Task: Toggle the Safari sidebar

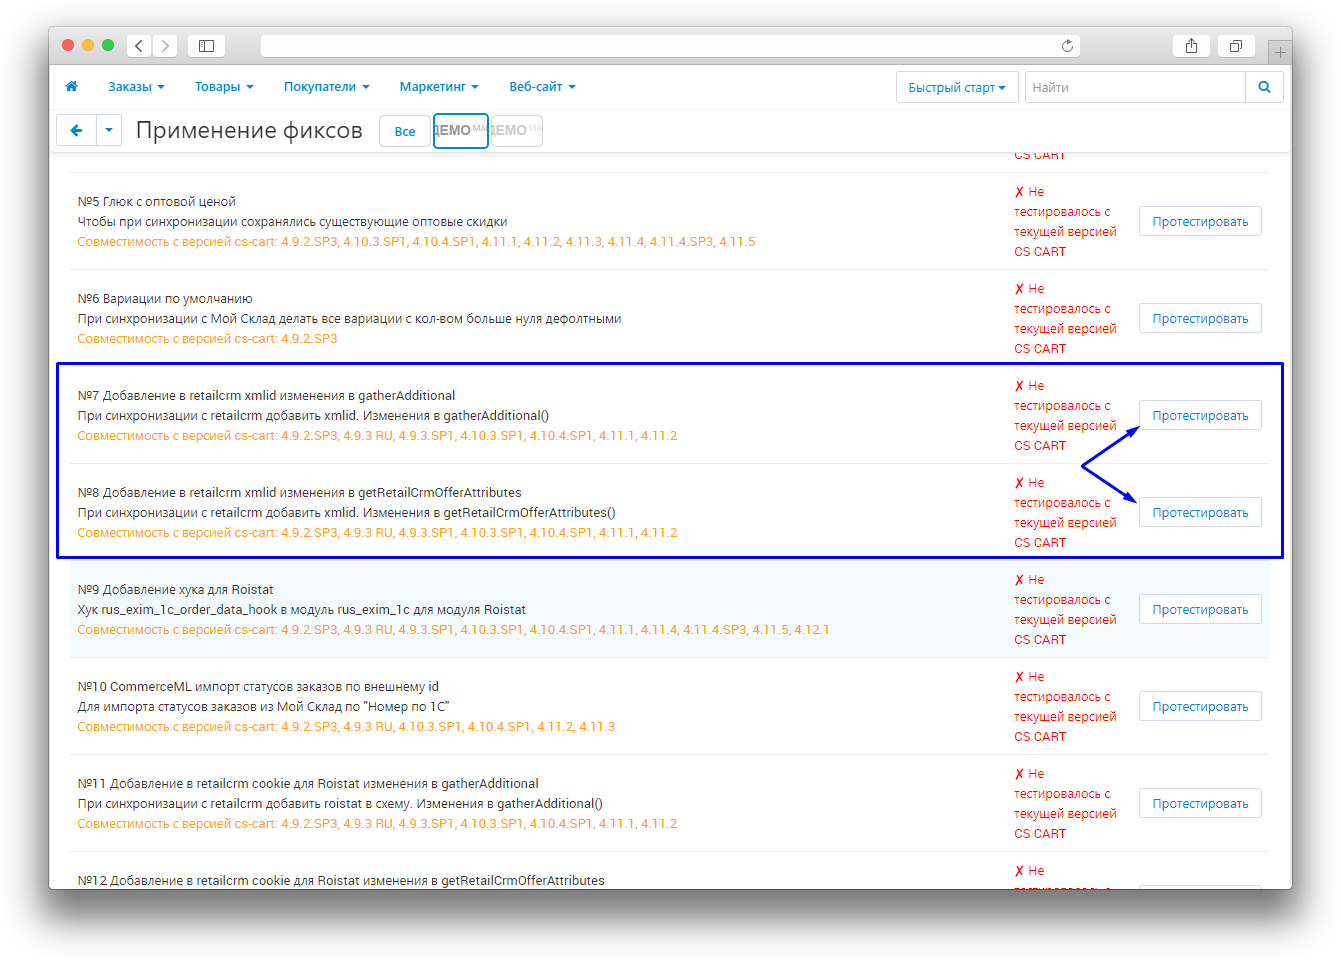Action: 206,46
